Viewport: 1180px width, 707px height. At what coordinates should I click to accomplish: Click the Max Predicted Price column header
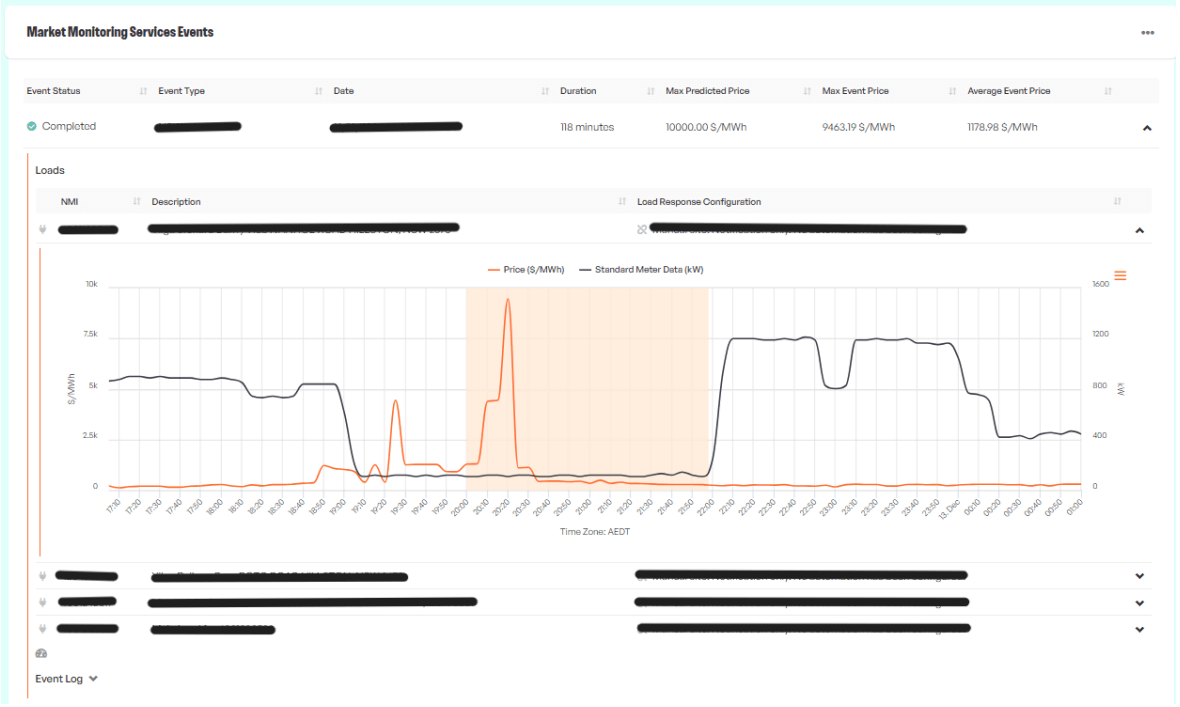coord(707,91)
